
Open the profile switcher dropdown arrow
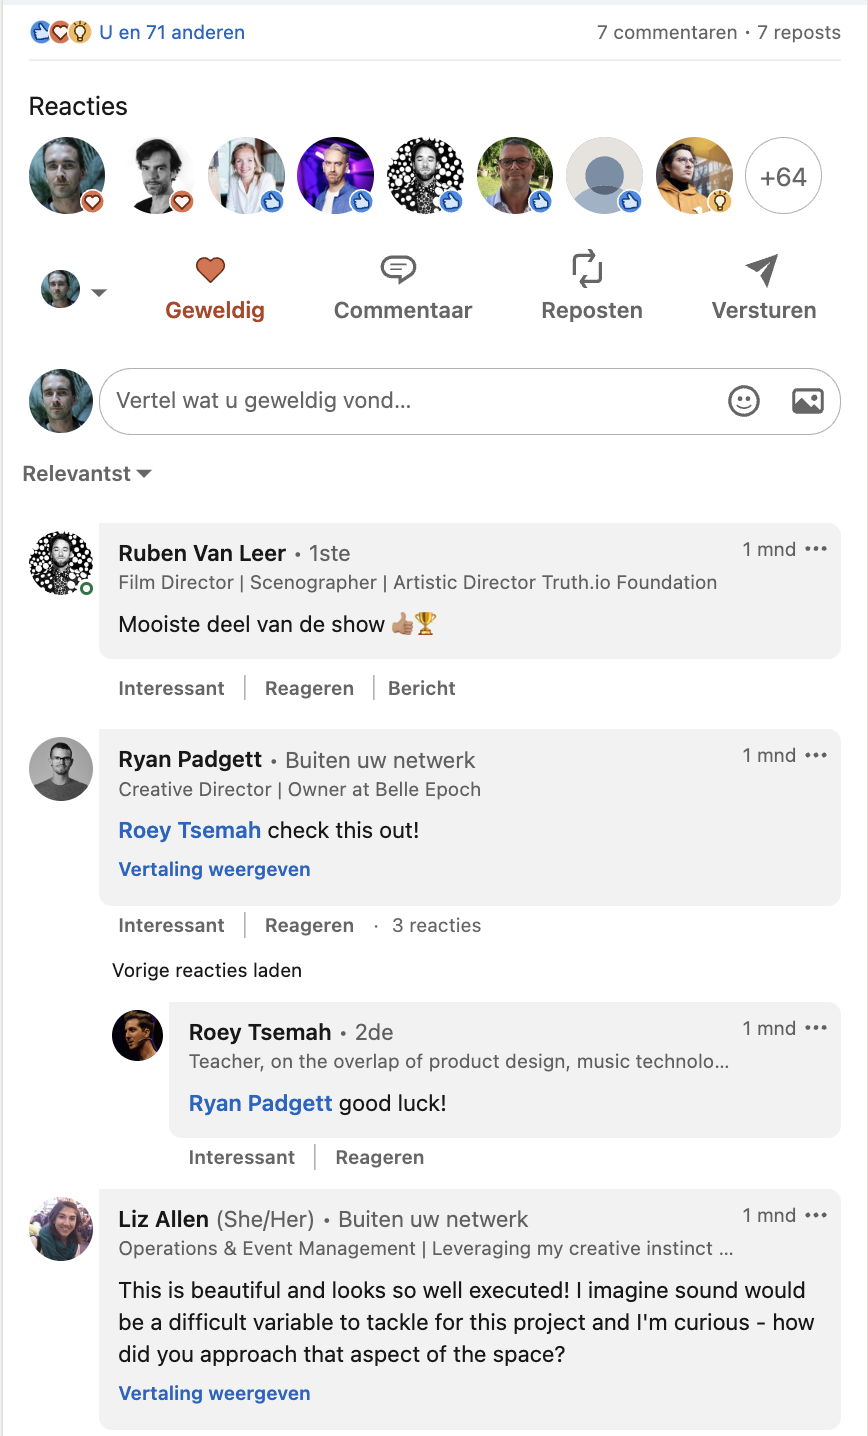point(98,292)
